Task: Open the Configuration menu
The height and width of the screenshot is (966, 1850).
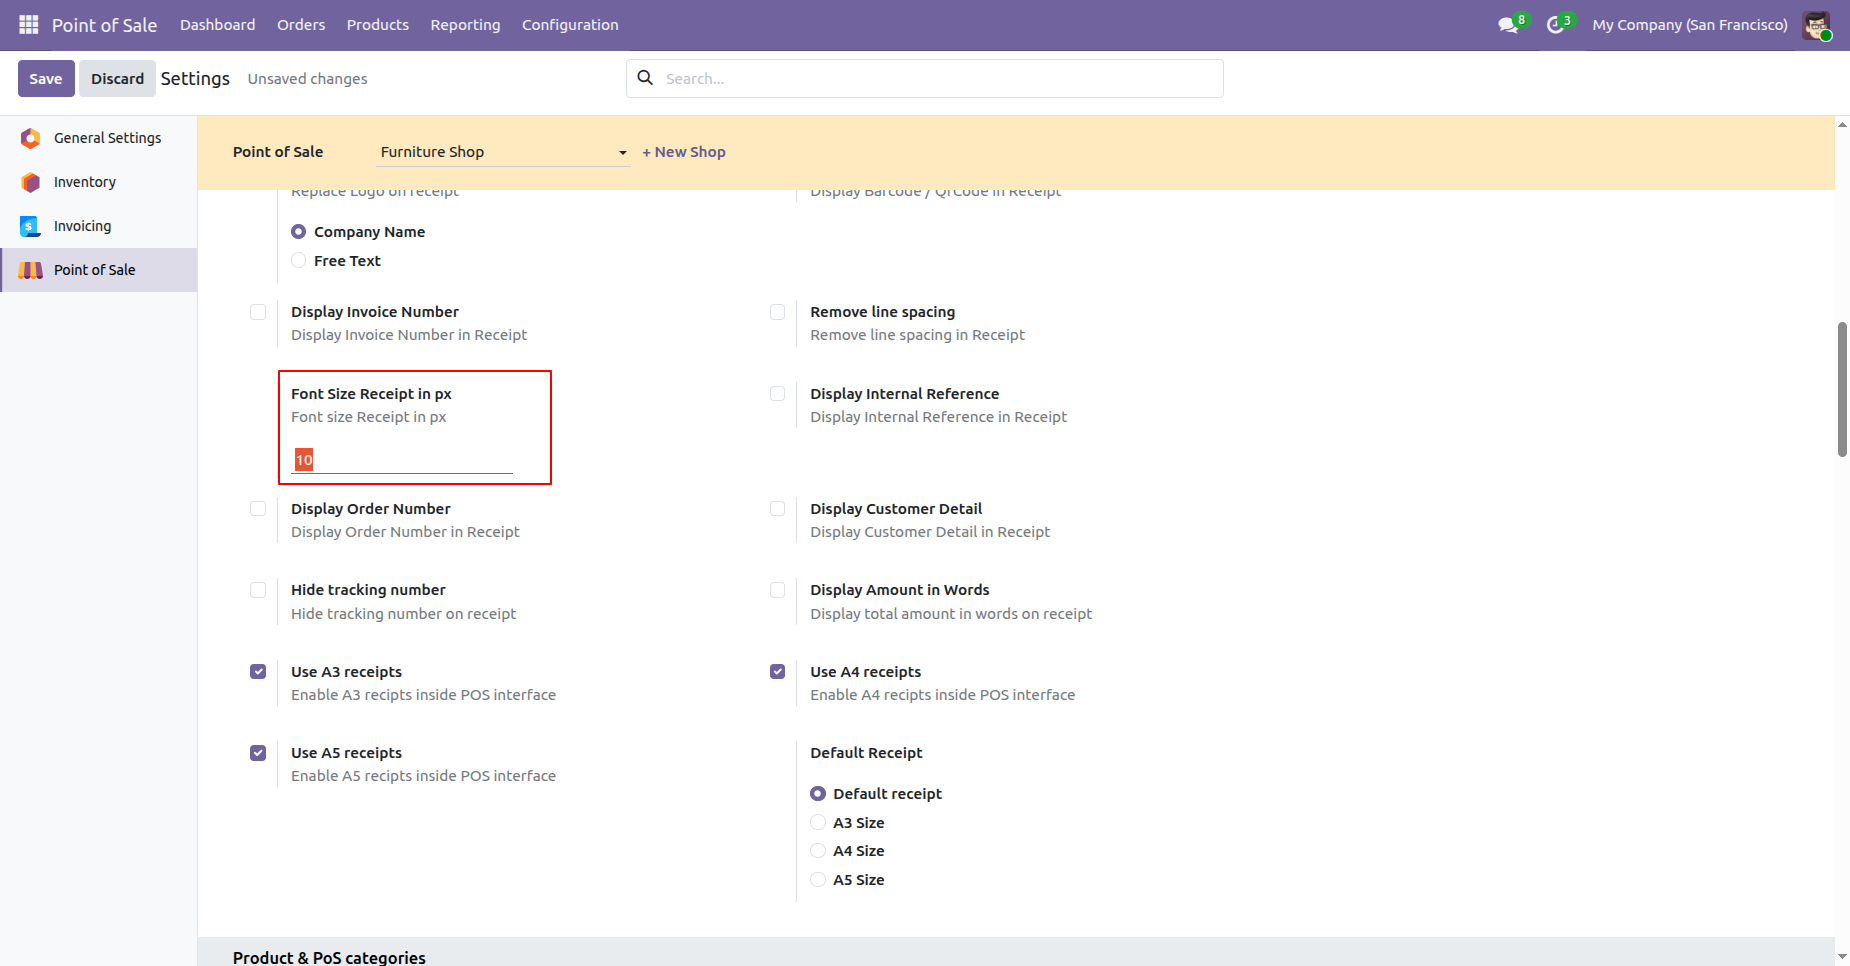Action: coord(570,25)
